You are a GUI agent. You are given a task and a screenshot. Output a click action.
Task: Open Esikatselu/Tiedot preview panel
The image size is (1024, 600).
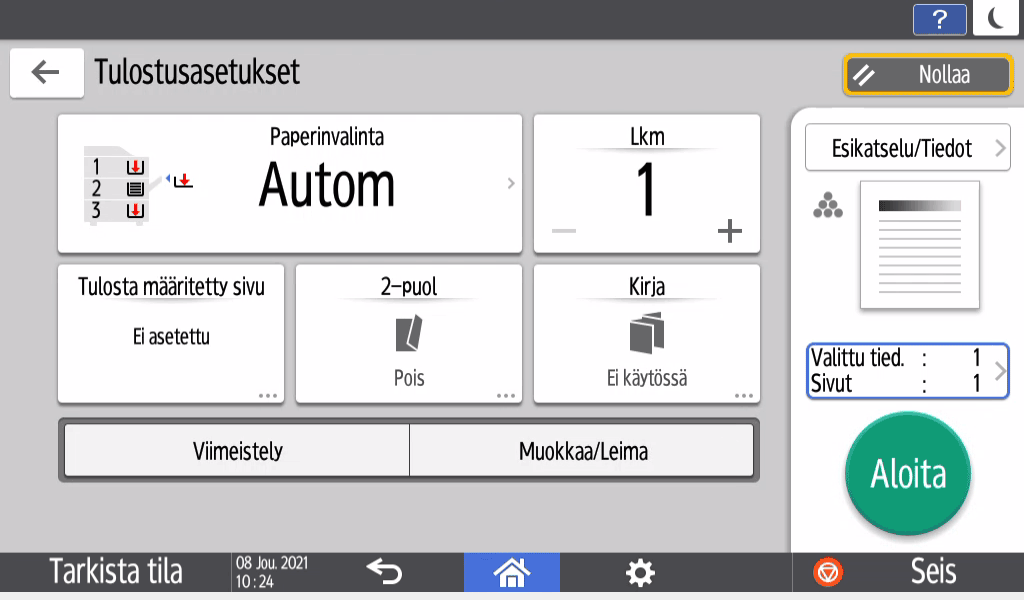(x=907, y=147)
